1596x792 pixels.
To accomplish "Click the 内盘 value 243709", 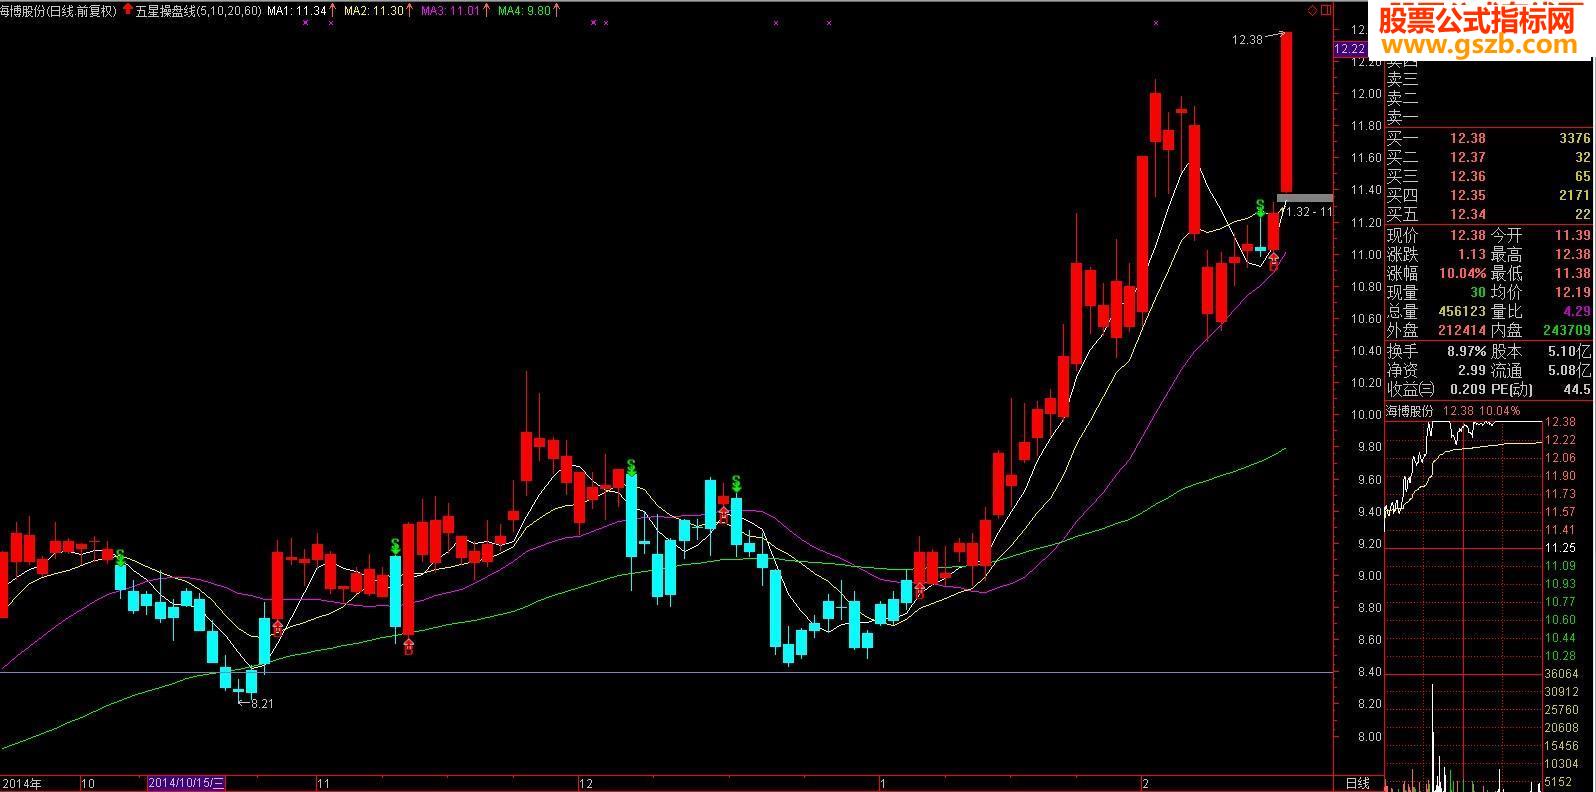I will tap(1566, 330).
